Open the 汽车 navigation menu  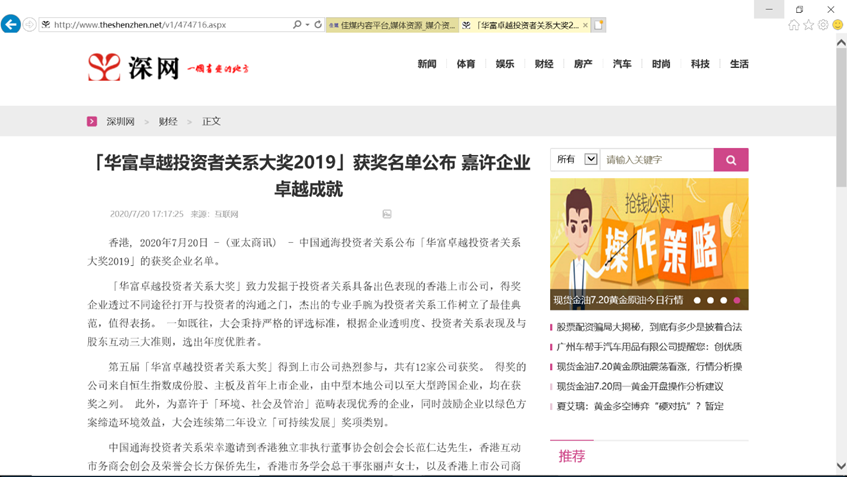pos(622,64)
